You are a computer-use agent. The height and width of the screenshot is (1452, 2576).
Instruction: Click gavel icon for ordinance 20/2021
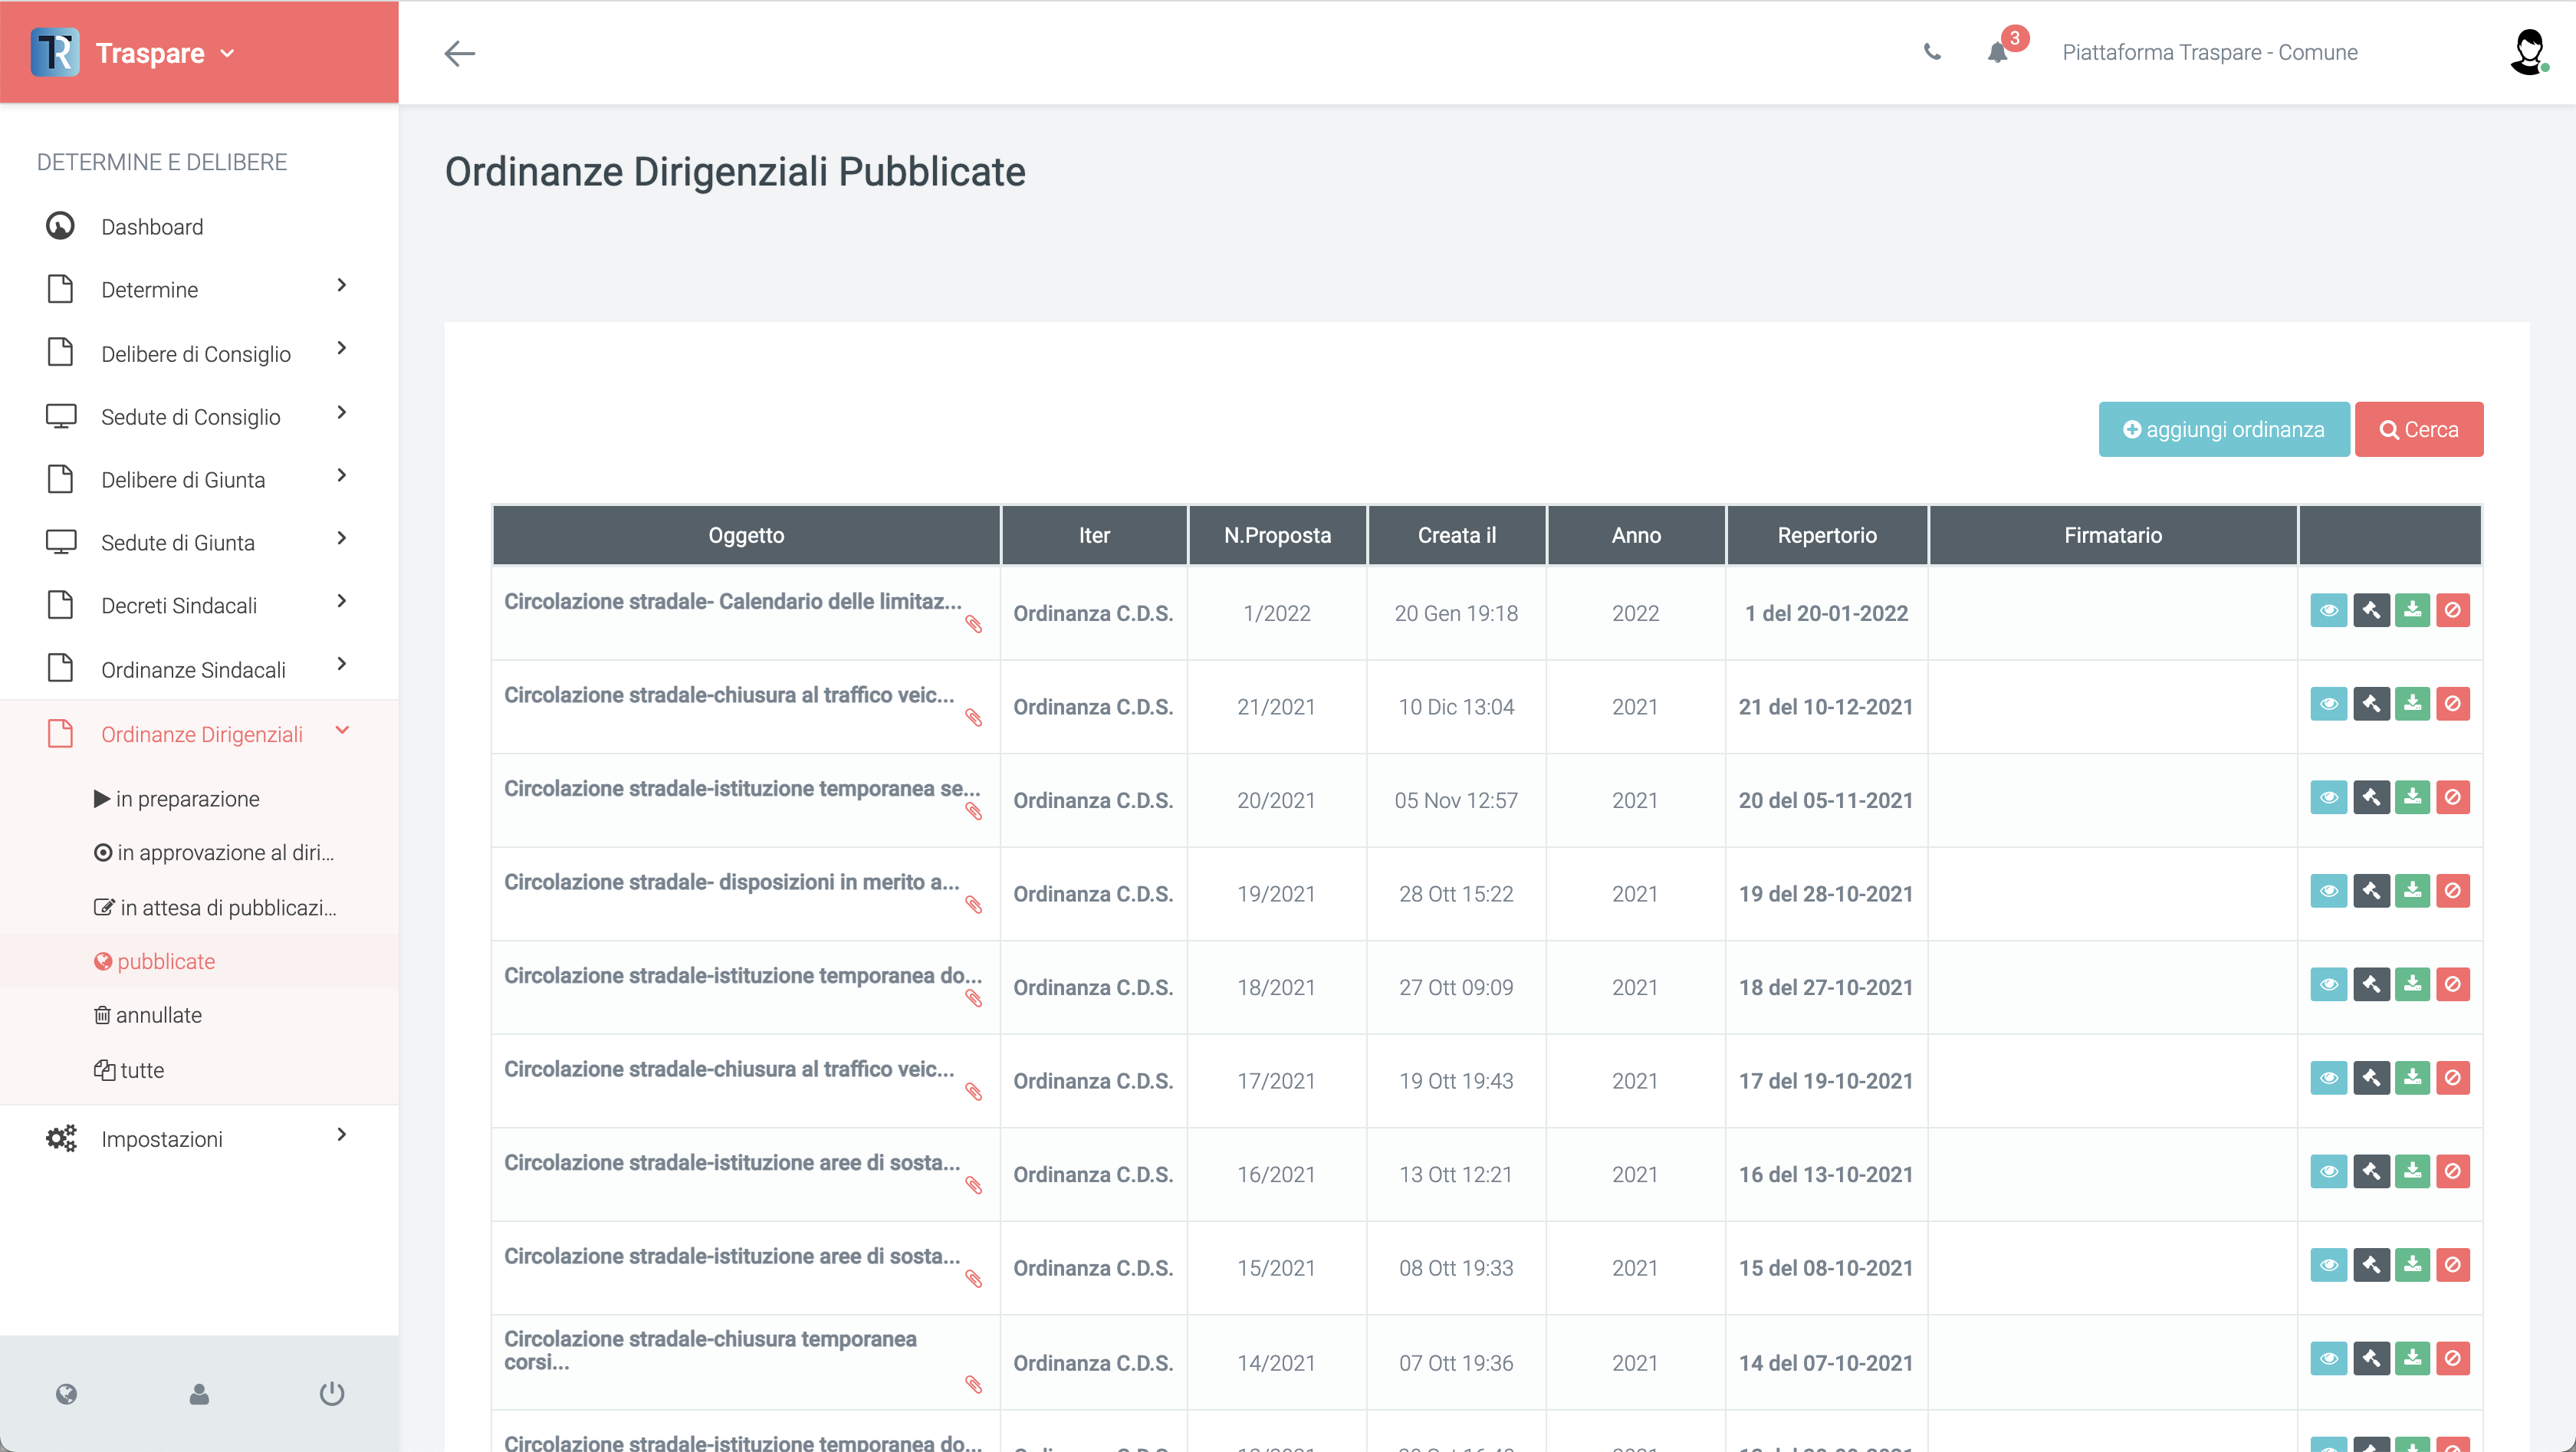click(2371, 797)
